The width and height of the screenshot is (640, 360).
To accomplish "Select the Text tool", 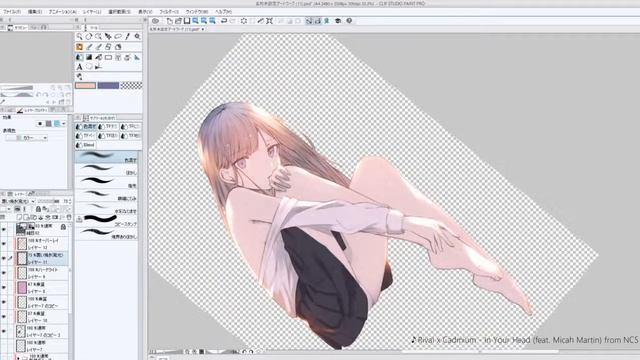I will (x=80, y=67).
